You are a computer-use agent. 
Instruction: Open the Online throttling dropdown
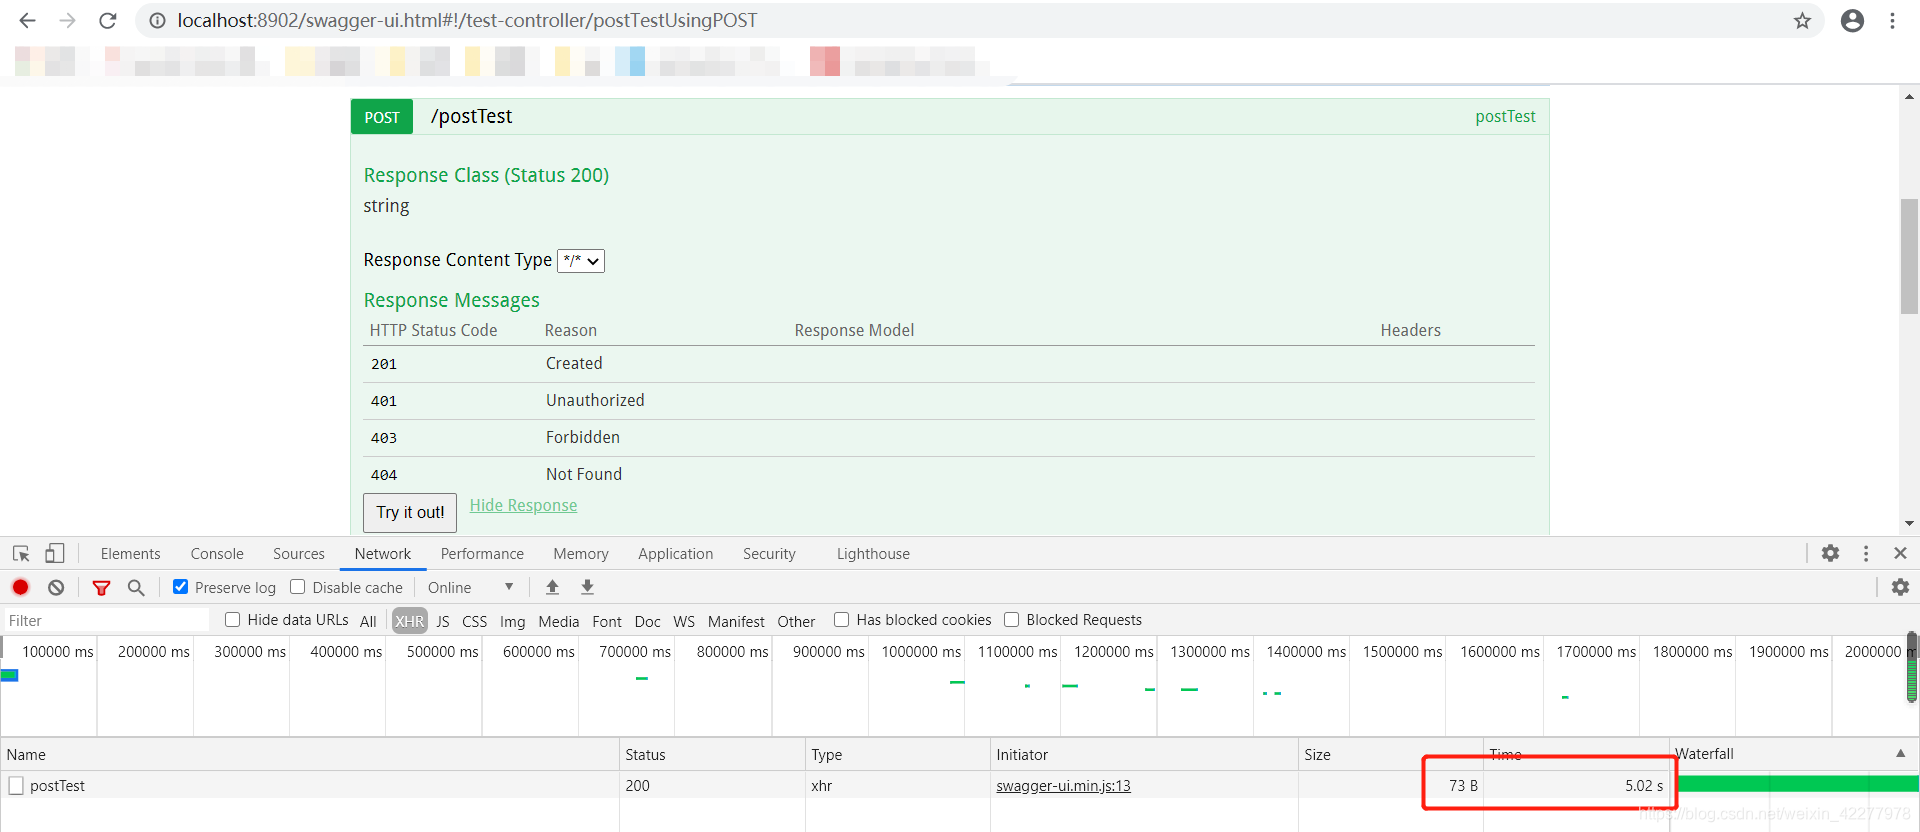click(470, 587)
